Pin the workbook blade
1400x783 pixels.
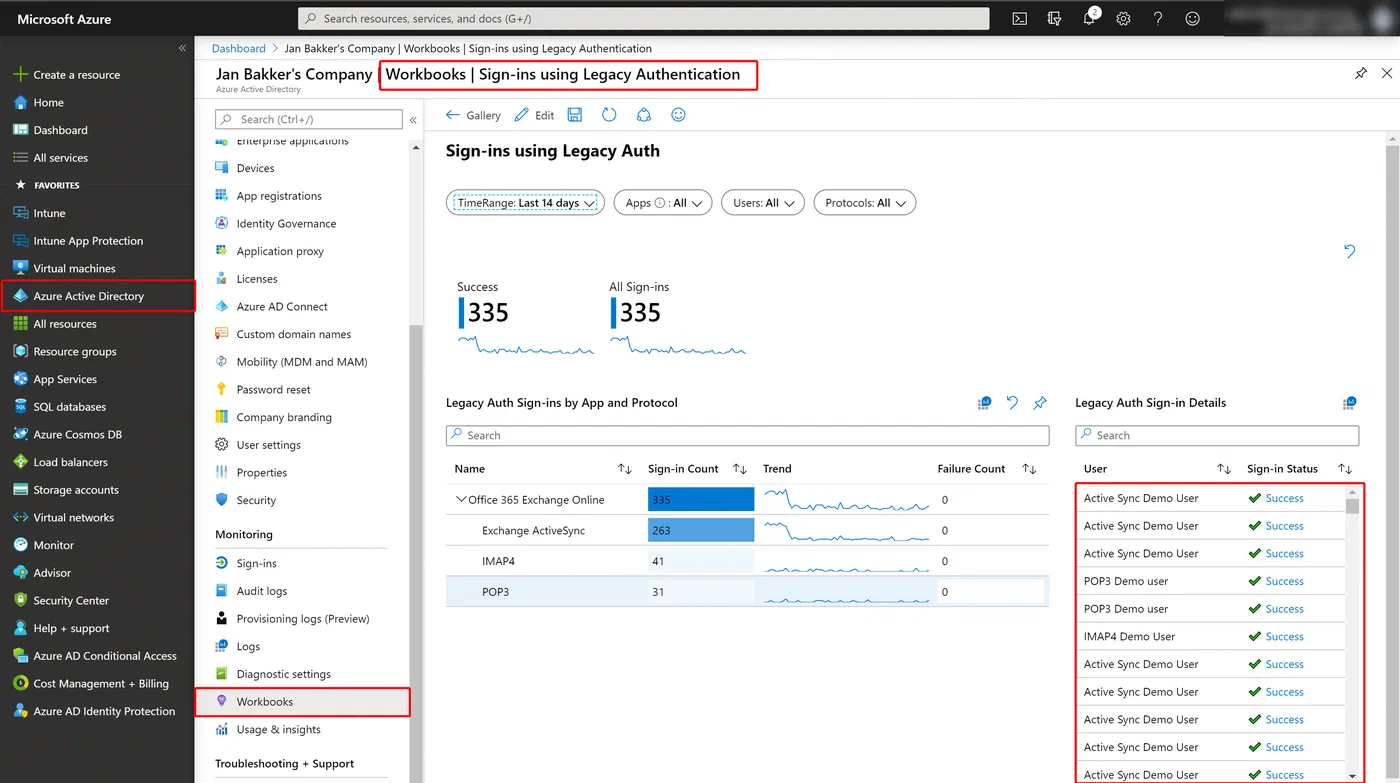tap(1360, 74)
